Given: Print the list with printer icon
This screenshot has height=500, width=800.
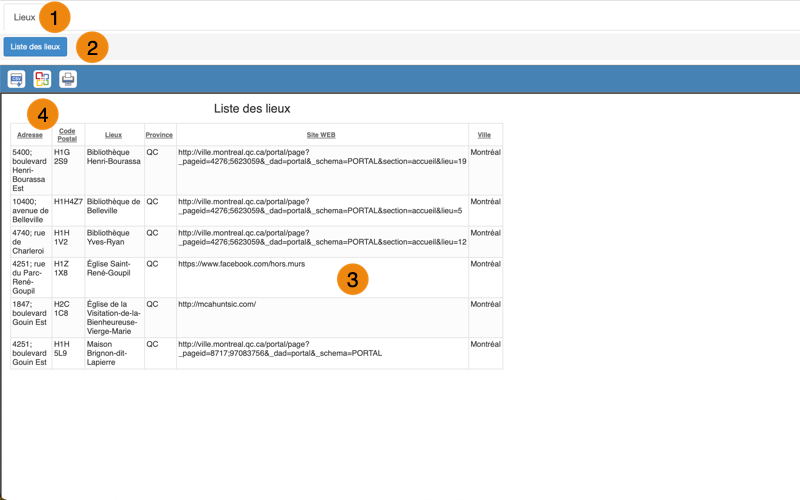Looking at the screenshot, I should [x=68, y=79].
